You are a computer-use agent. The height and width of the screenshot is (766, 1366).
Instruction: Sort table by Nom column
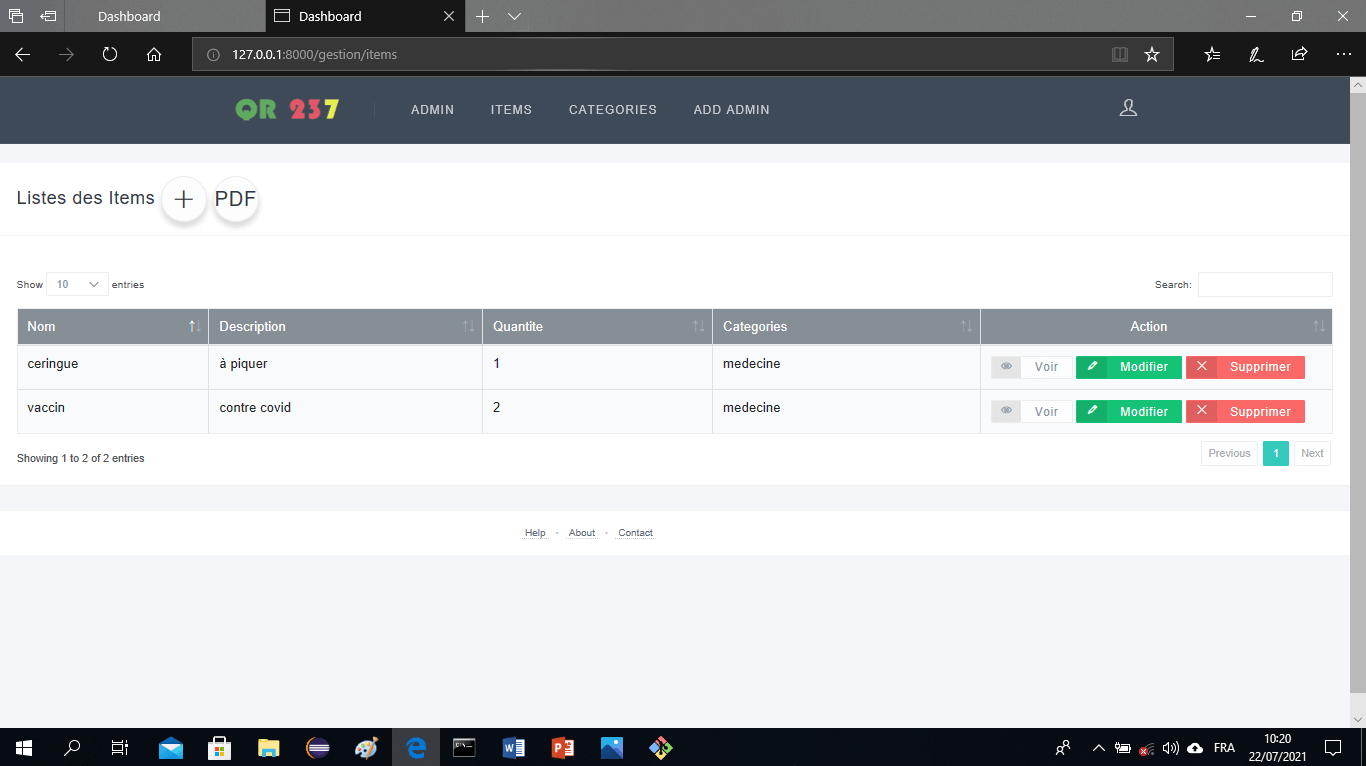click(x=112, y=327)
